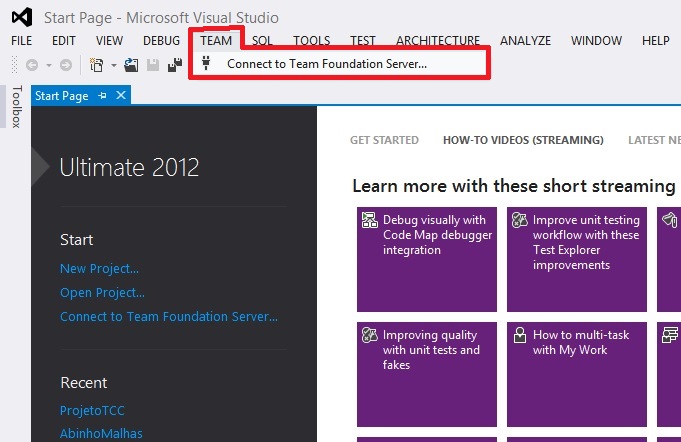Open the TEST menu
This screenshot has height=442, width=681.
(x=363, y=41)
